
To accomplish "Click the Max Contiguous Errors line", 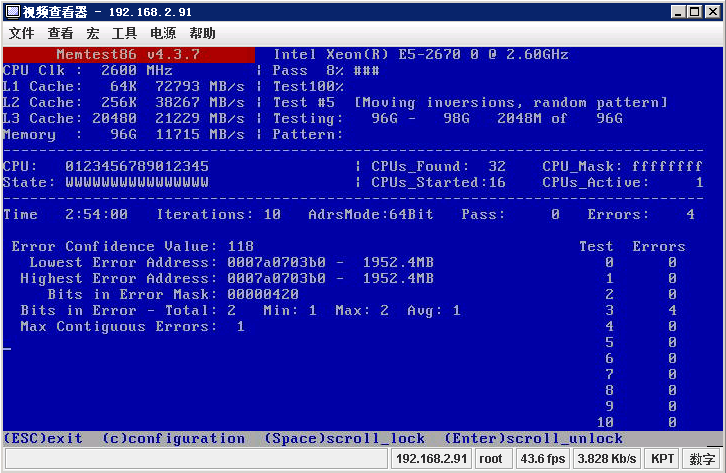I will pos(132,327).
